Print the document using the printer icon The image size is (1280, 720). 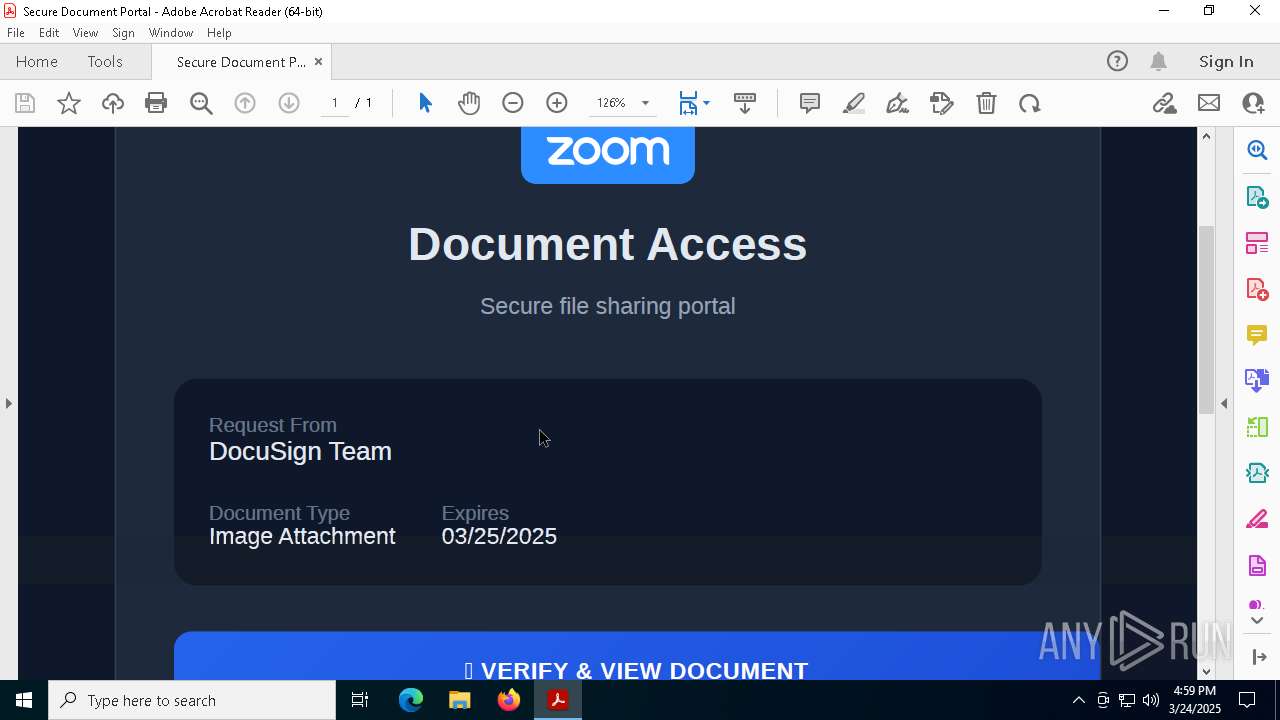[x=156, y=103]
